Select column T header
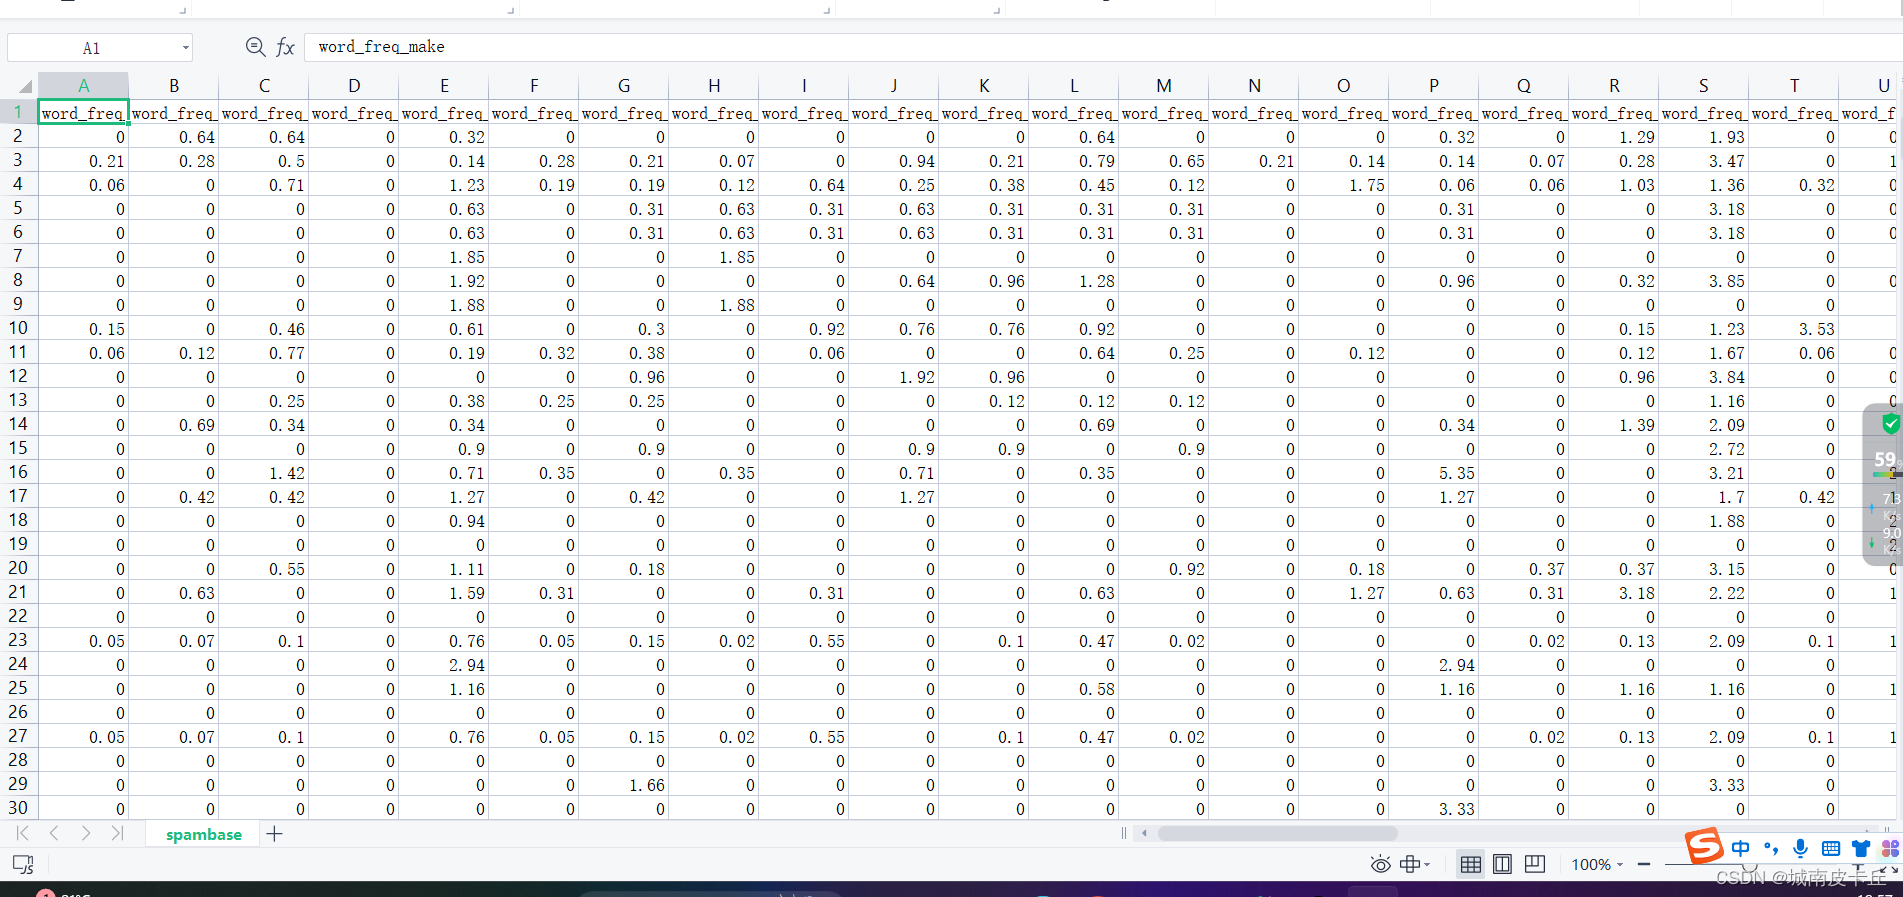 (1794, 86)
